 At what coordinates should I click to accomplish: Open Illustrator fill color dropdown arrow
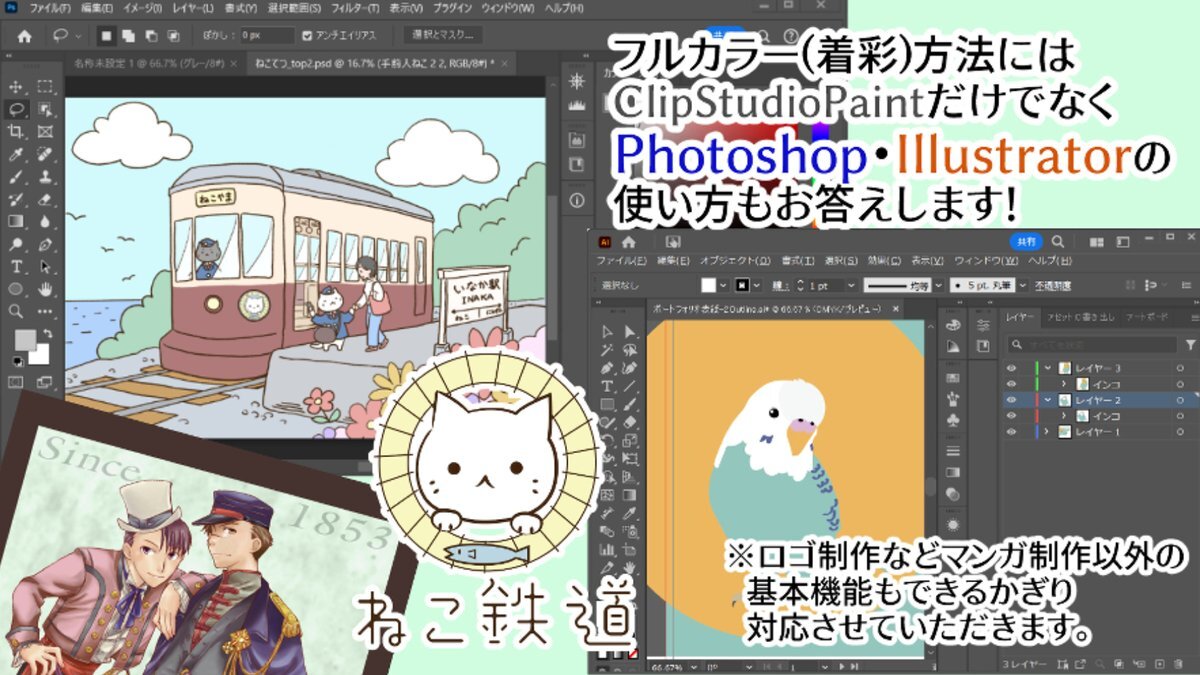[723, 285]
